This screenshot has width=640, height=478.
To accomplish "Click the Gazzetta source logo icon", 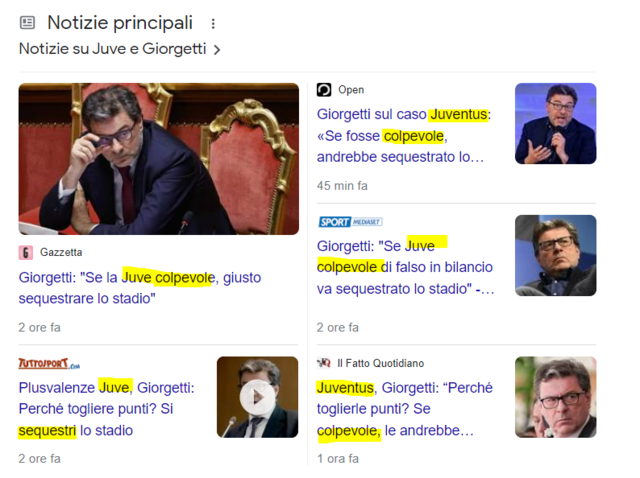I will (25, 253).
